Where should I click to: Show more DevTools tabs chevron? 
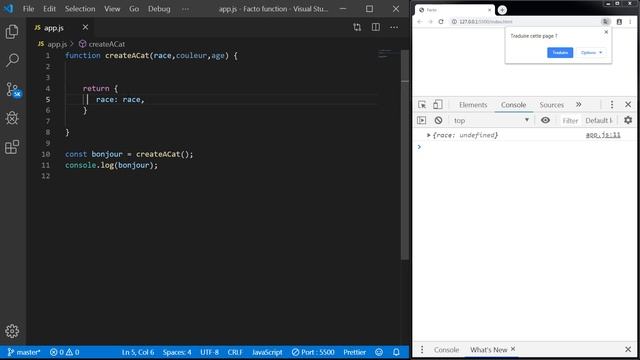point(578,104)
